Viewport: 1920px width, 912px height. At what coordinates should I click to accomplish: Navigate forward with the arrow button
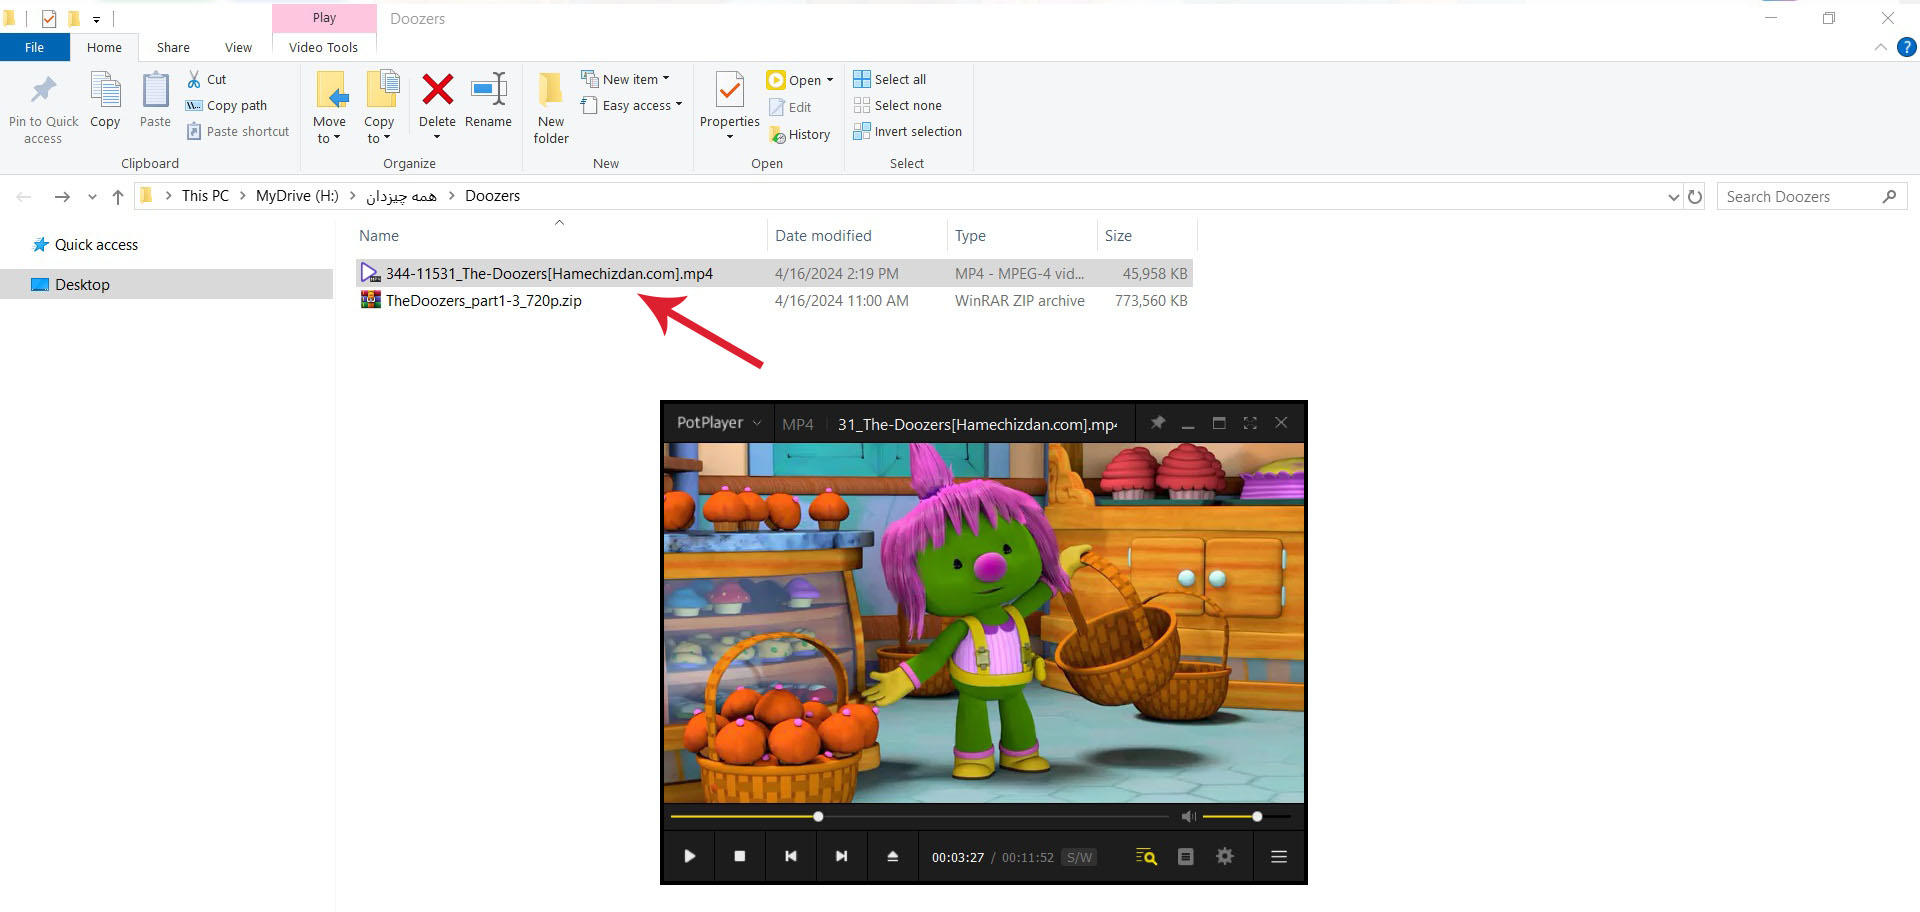coord(62,197)
